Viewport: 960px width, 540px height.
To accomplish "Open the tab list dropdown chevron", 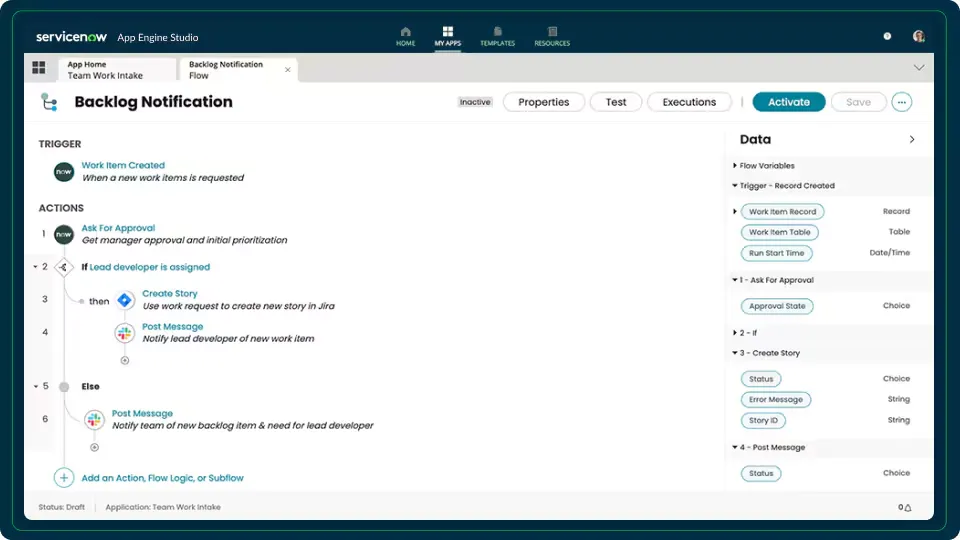I will [918, 68].
